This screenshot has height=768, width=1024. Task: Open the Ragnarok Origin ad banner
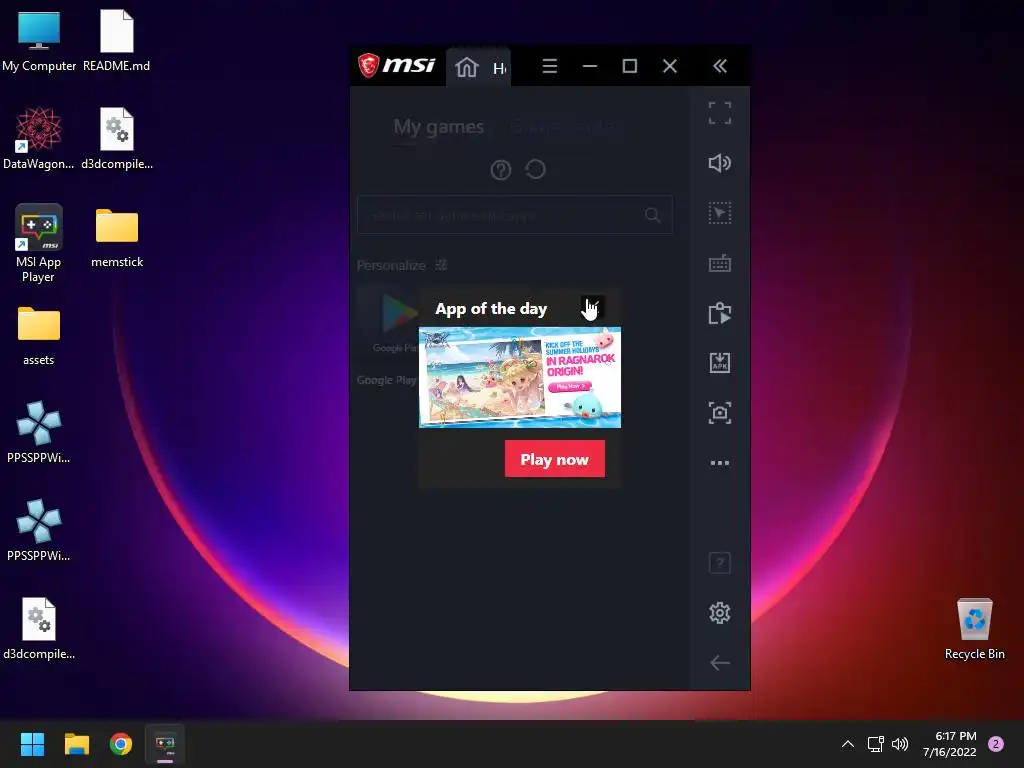[520, 377]
